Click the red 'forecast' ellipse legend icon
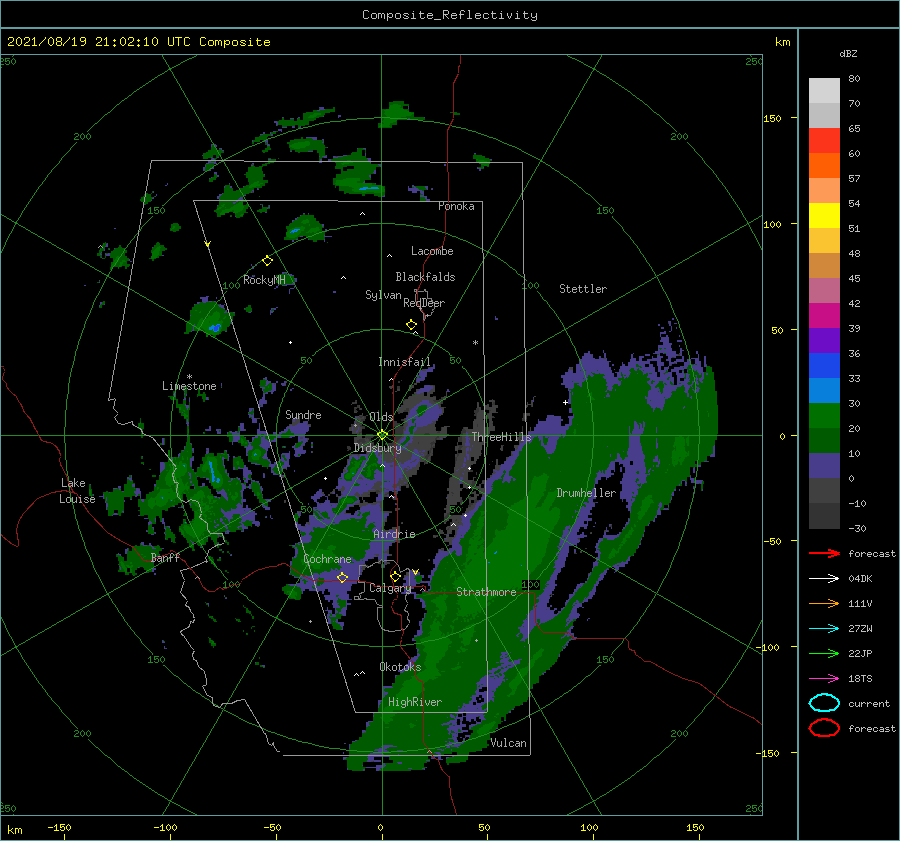The height and width of the screenshot is (841, 900). click(824, 728)
